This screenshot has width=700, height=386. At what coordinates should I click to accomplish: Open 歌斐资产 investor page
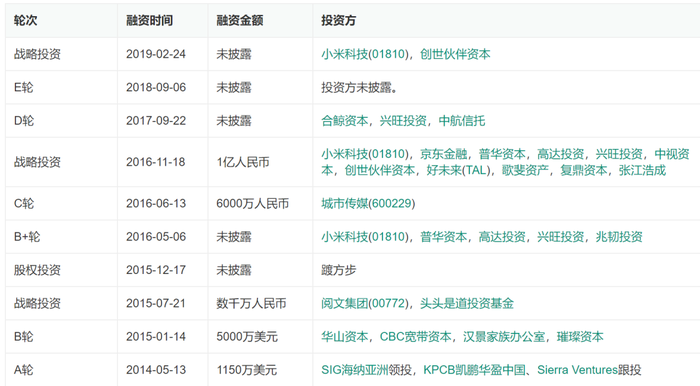pyautogui.click(x=525, y=170)
